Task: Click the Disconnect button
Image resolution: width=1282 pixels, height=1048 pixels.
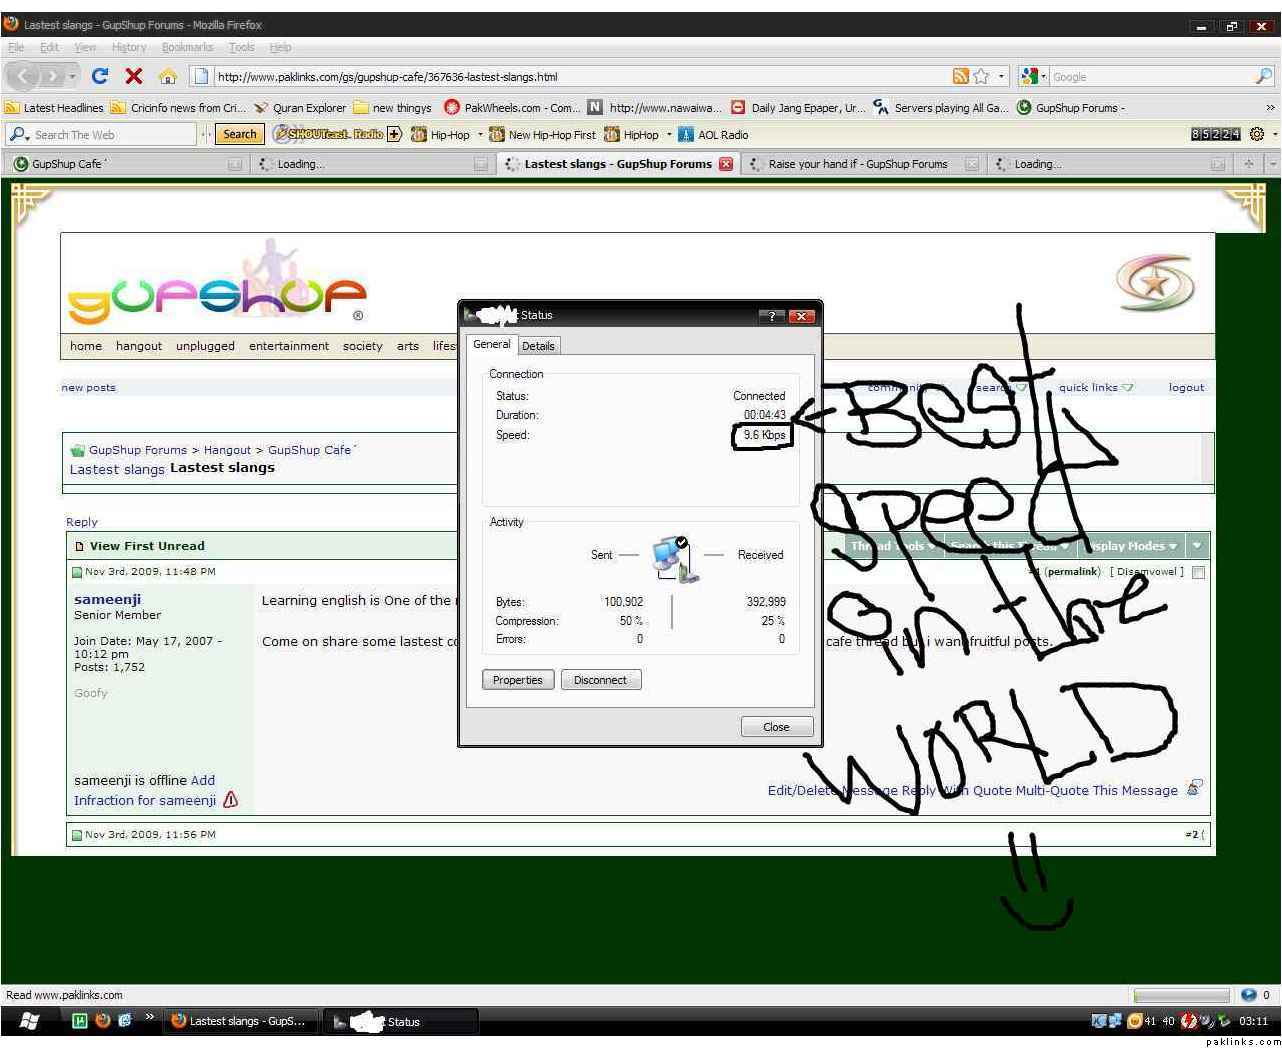Action: 600,680
